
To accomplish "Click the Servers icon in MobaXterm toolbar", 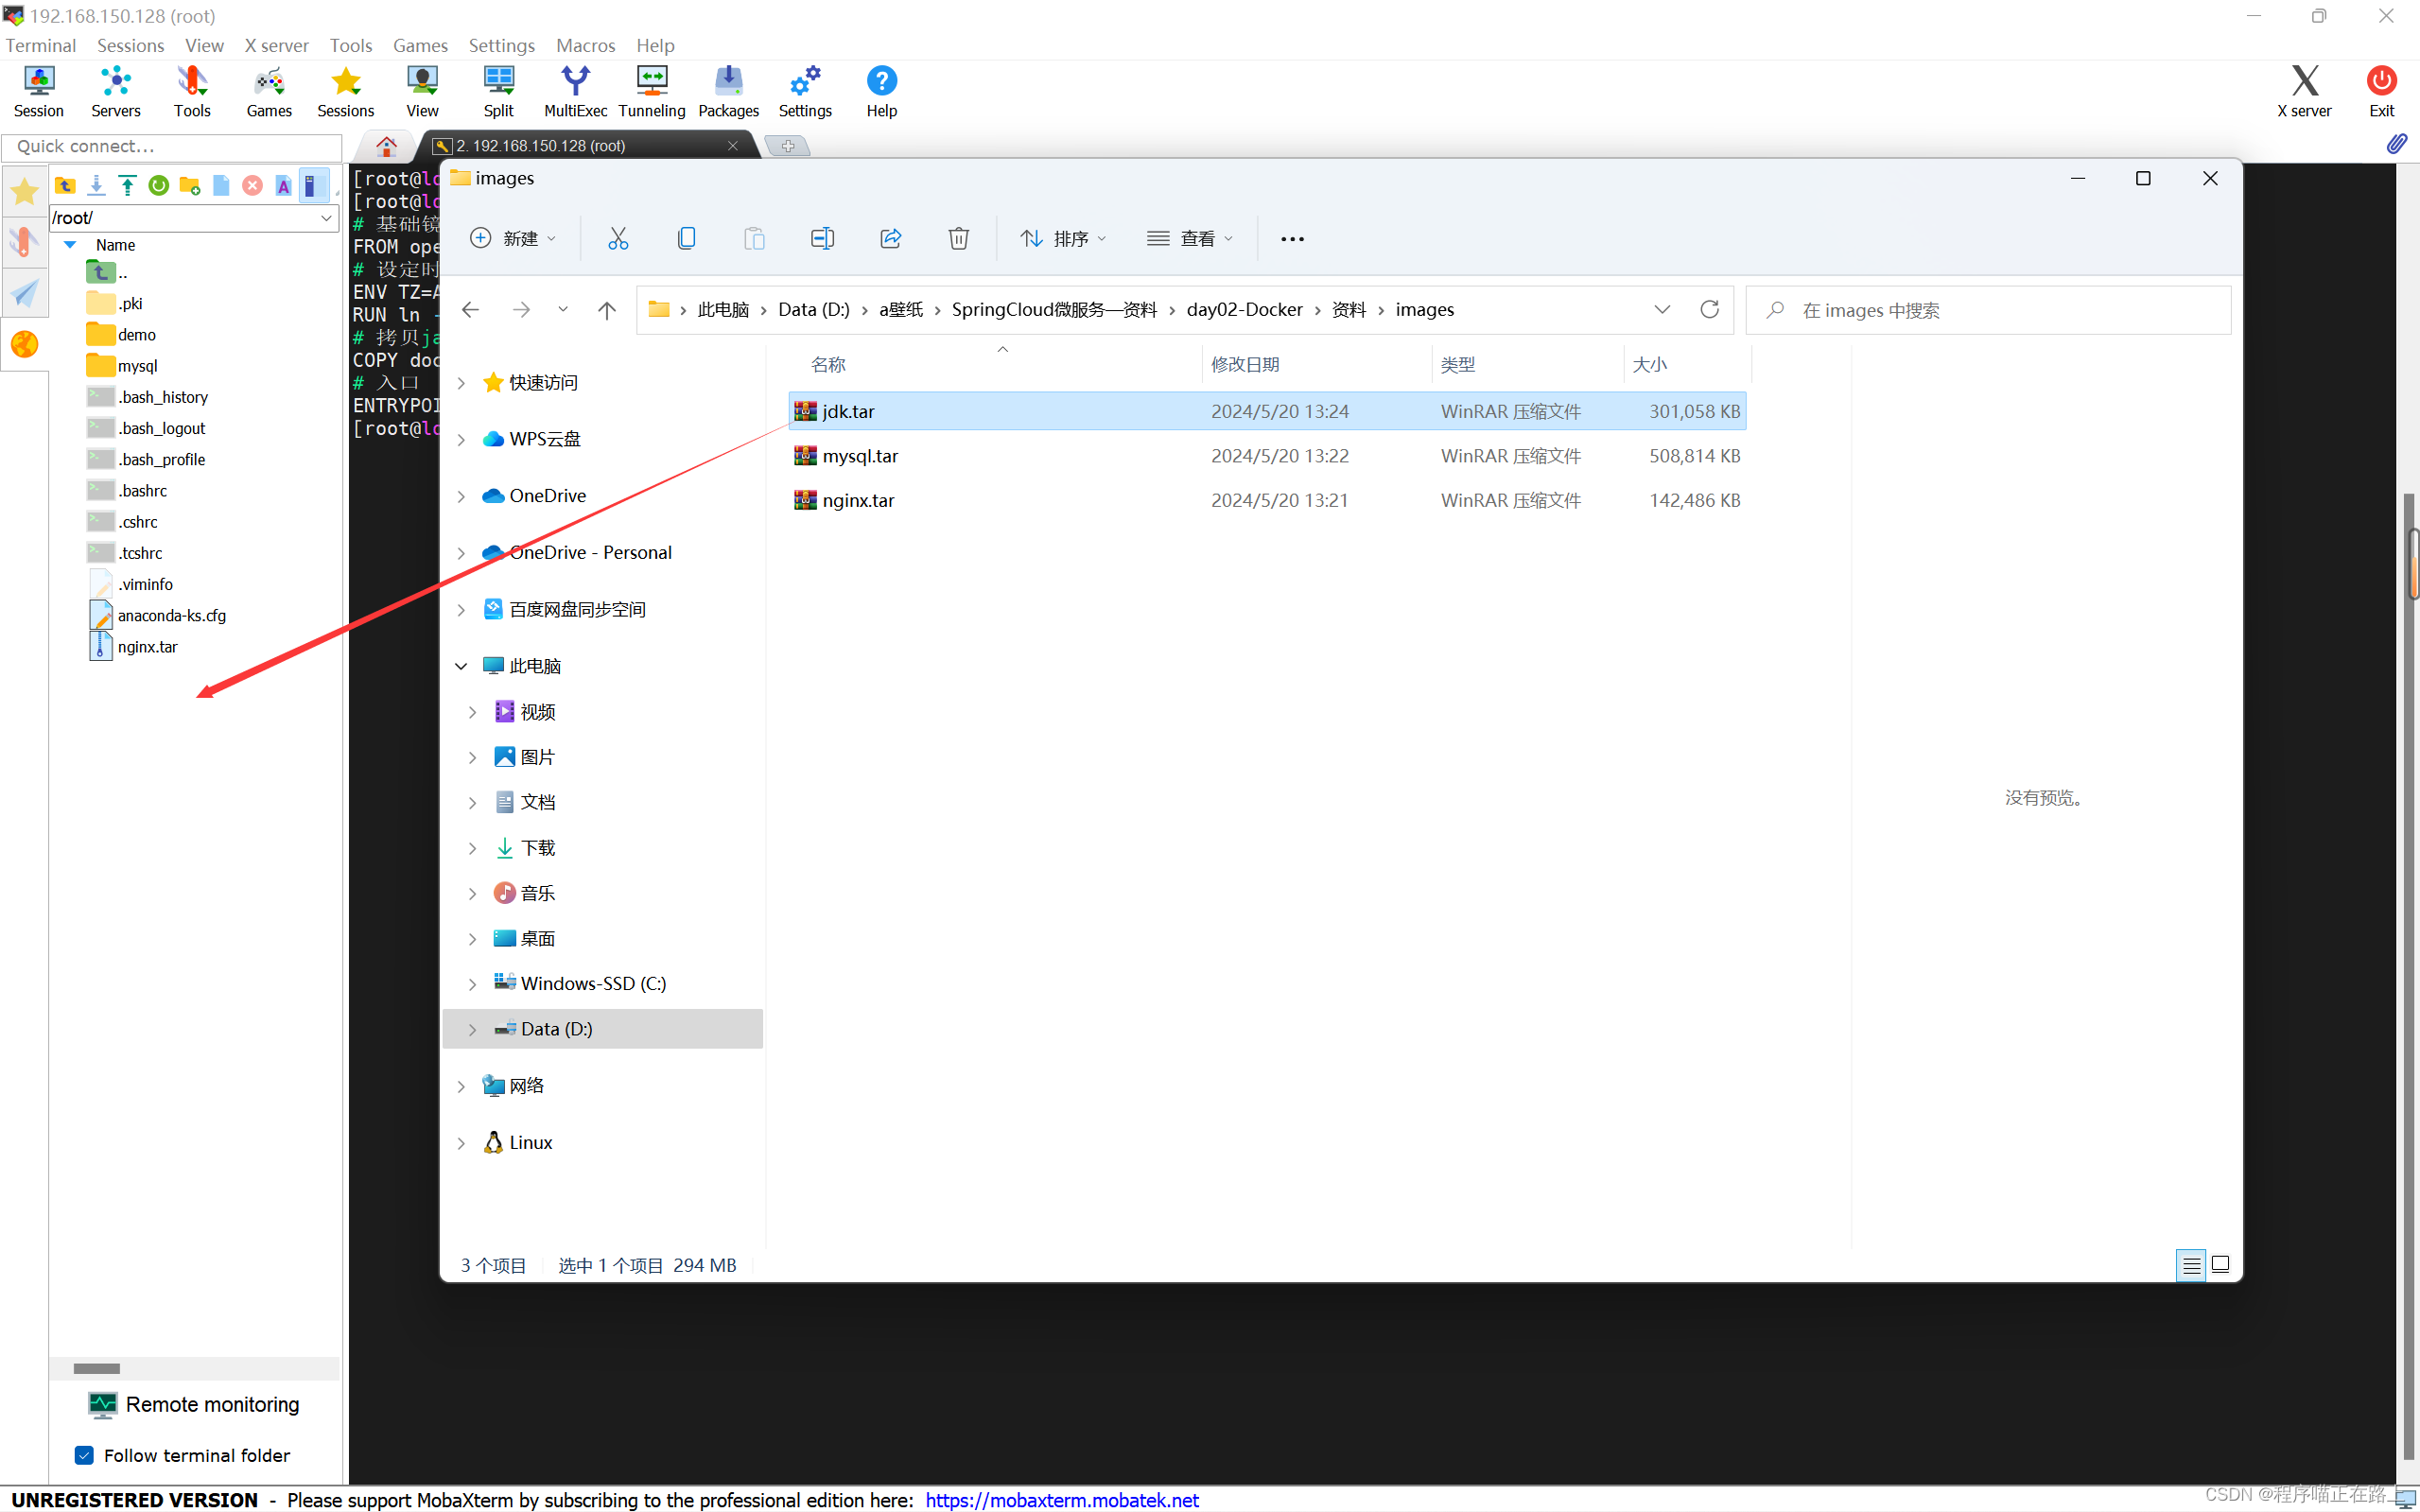I will (x=115, y=91).
